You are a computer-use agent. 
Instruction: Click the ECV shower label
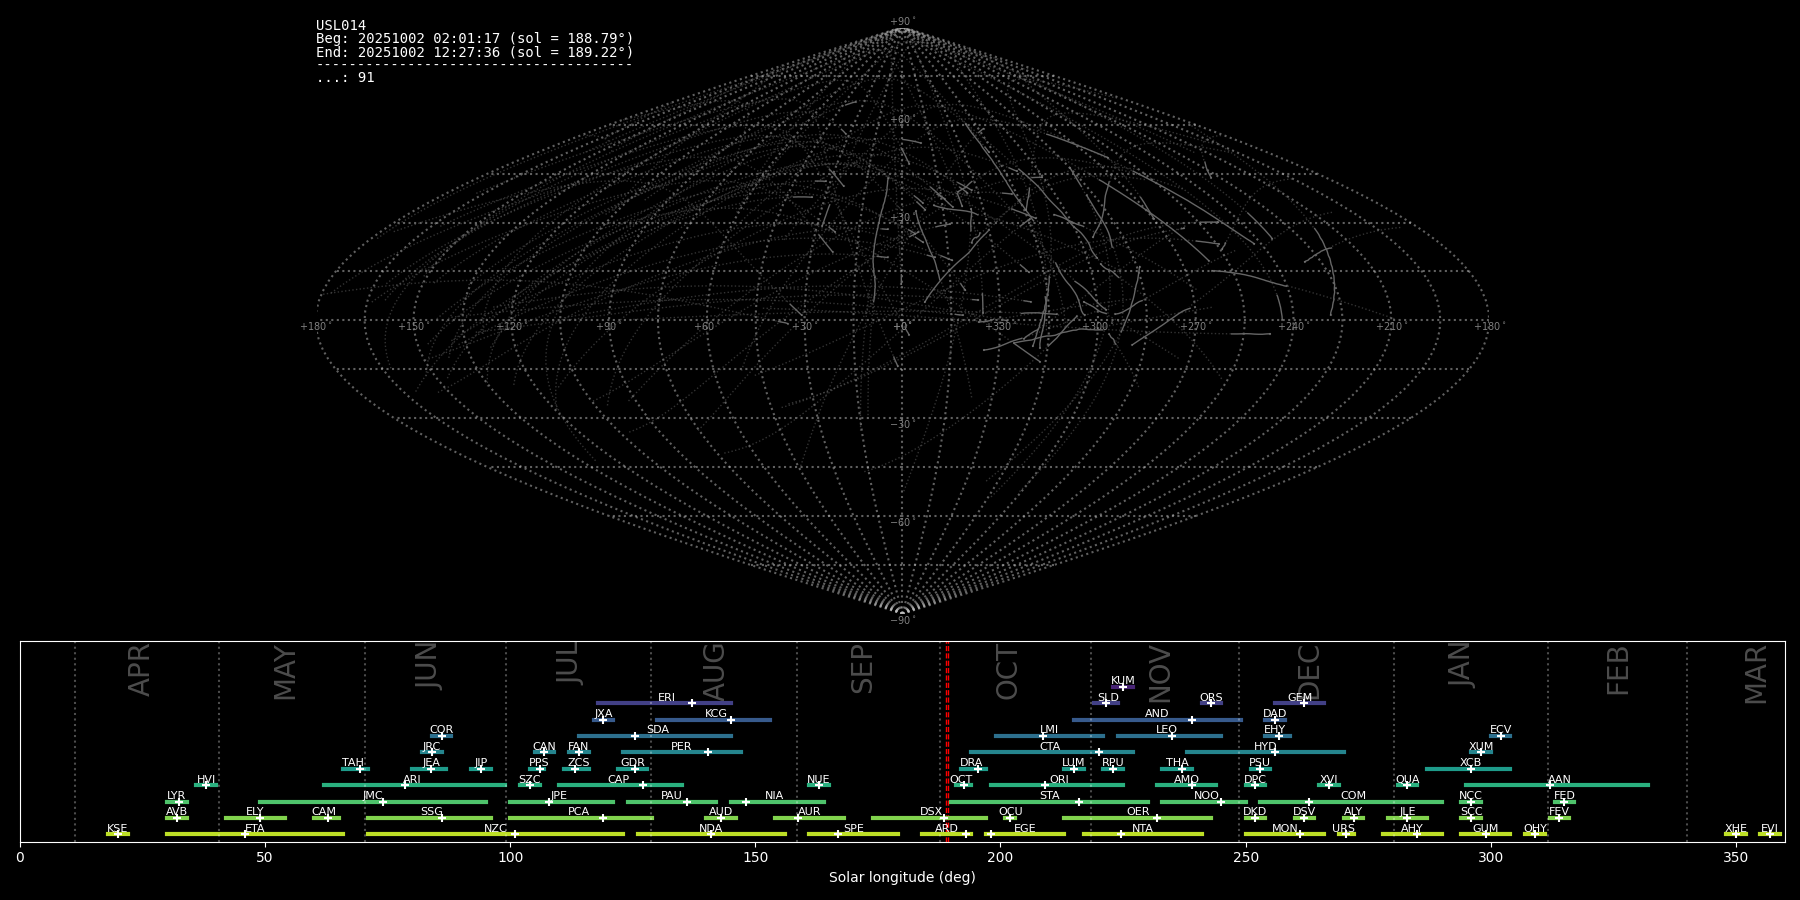click(x=1500, y=730)
